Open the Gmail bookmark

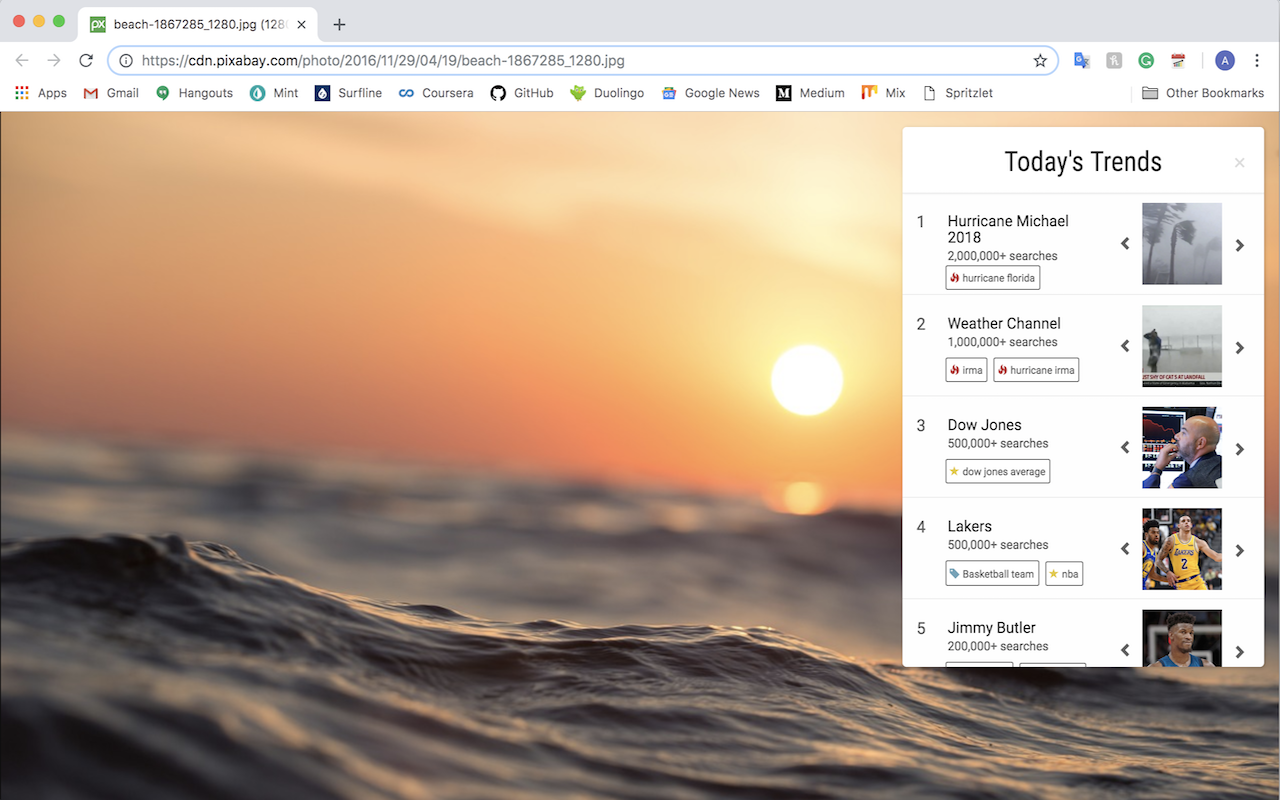(x=110, y=93)
